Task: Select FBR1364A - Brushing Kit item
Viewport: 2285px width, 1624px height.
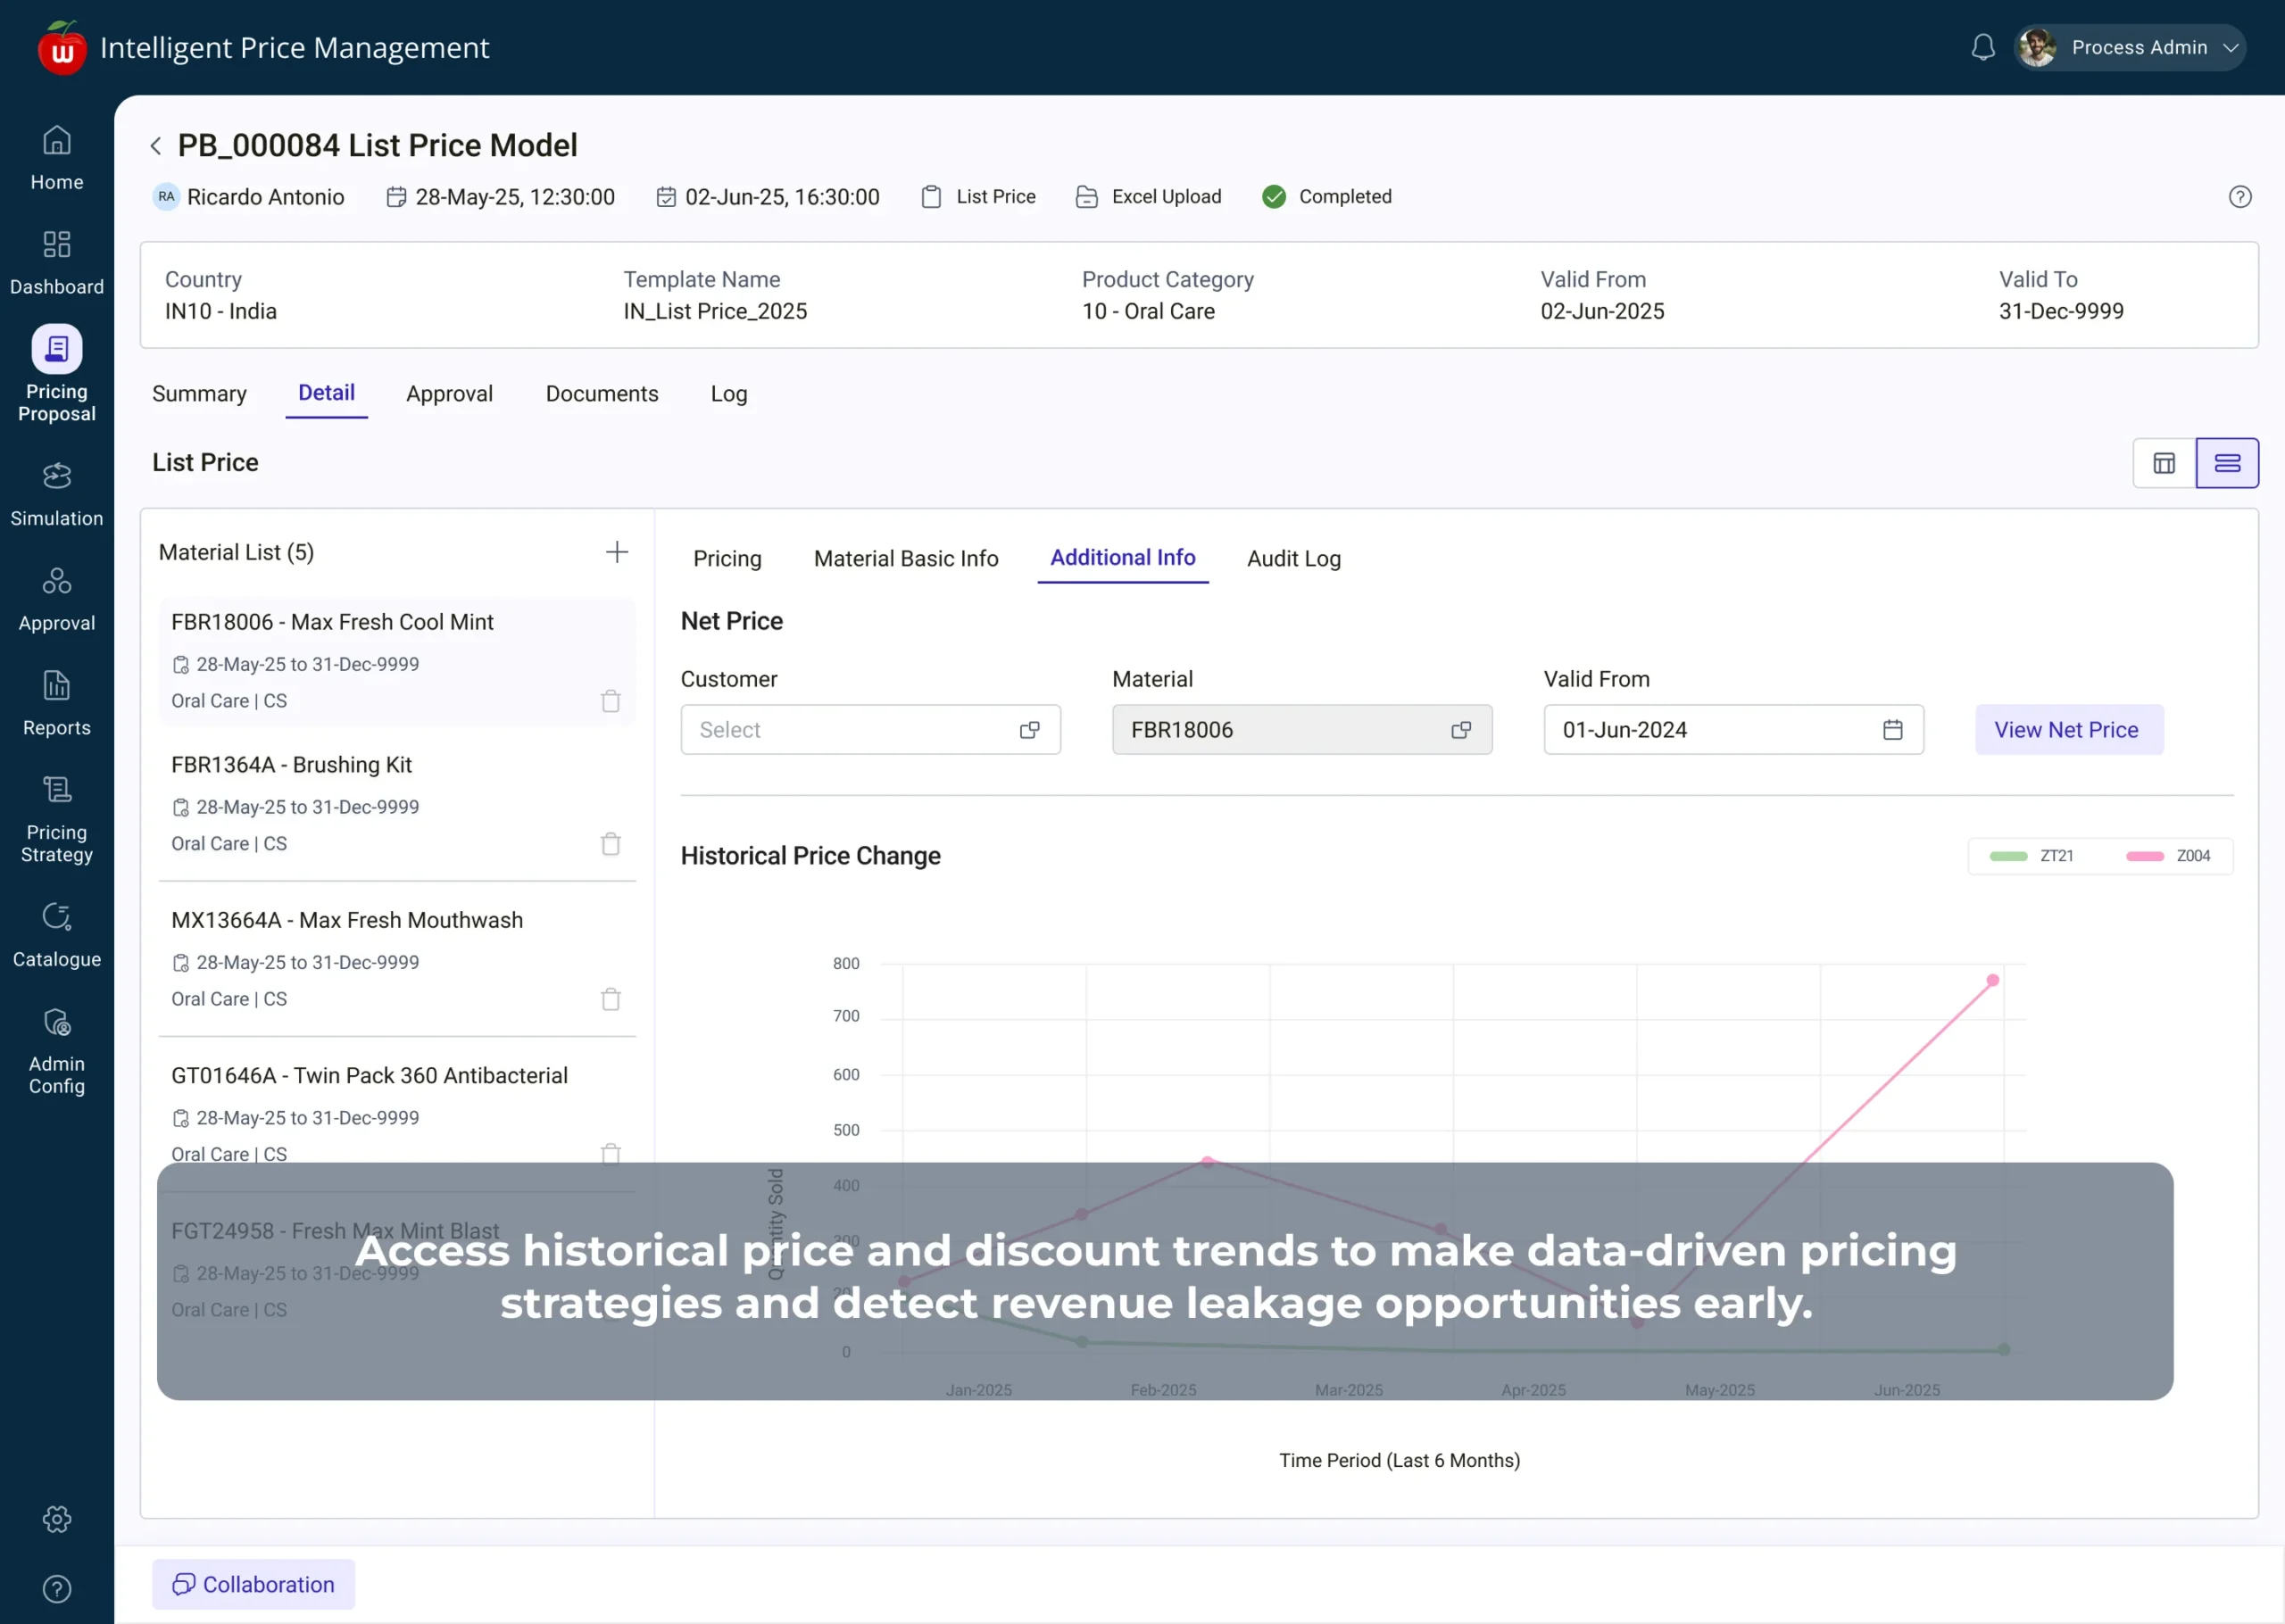Action: (396, 804)
